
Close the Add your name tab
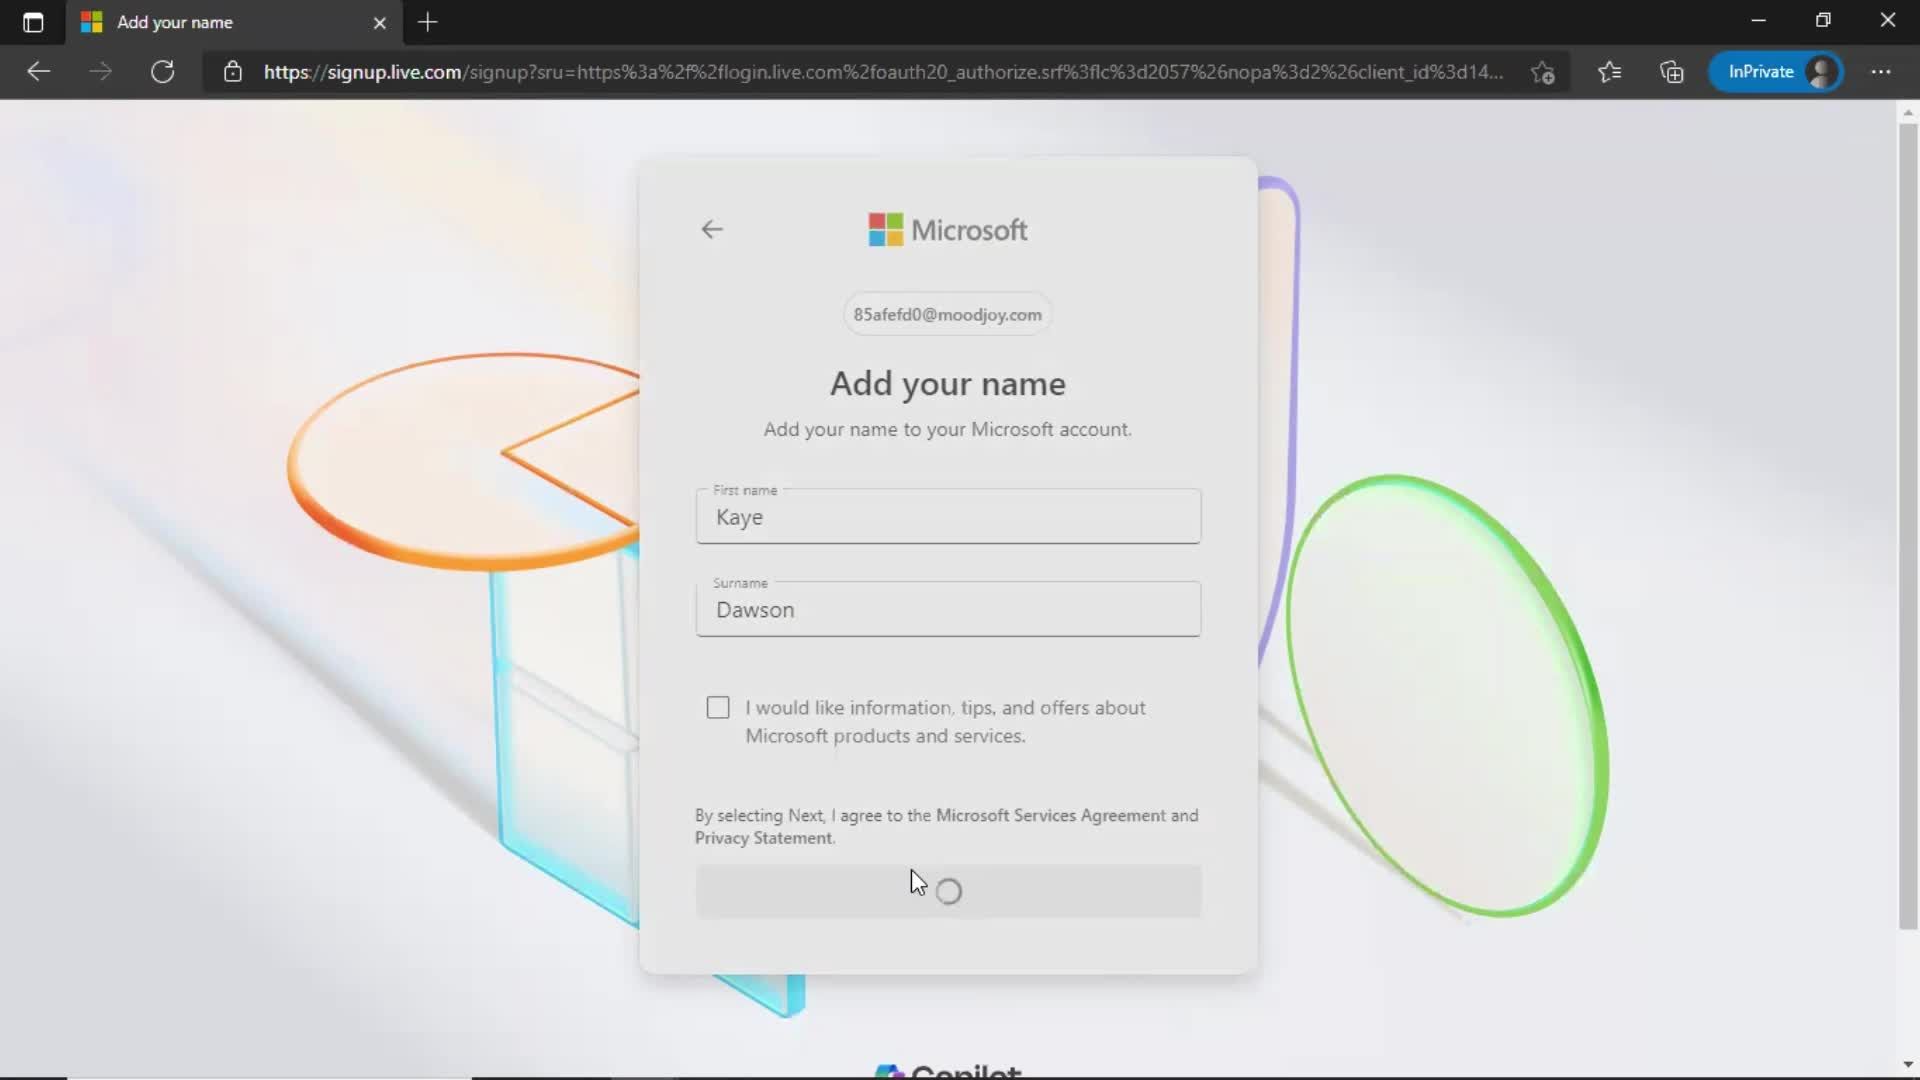[x=379, y=23]
